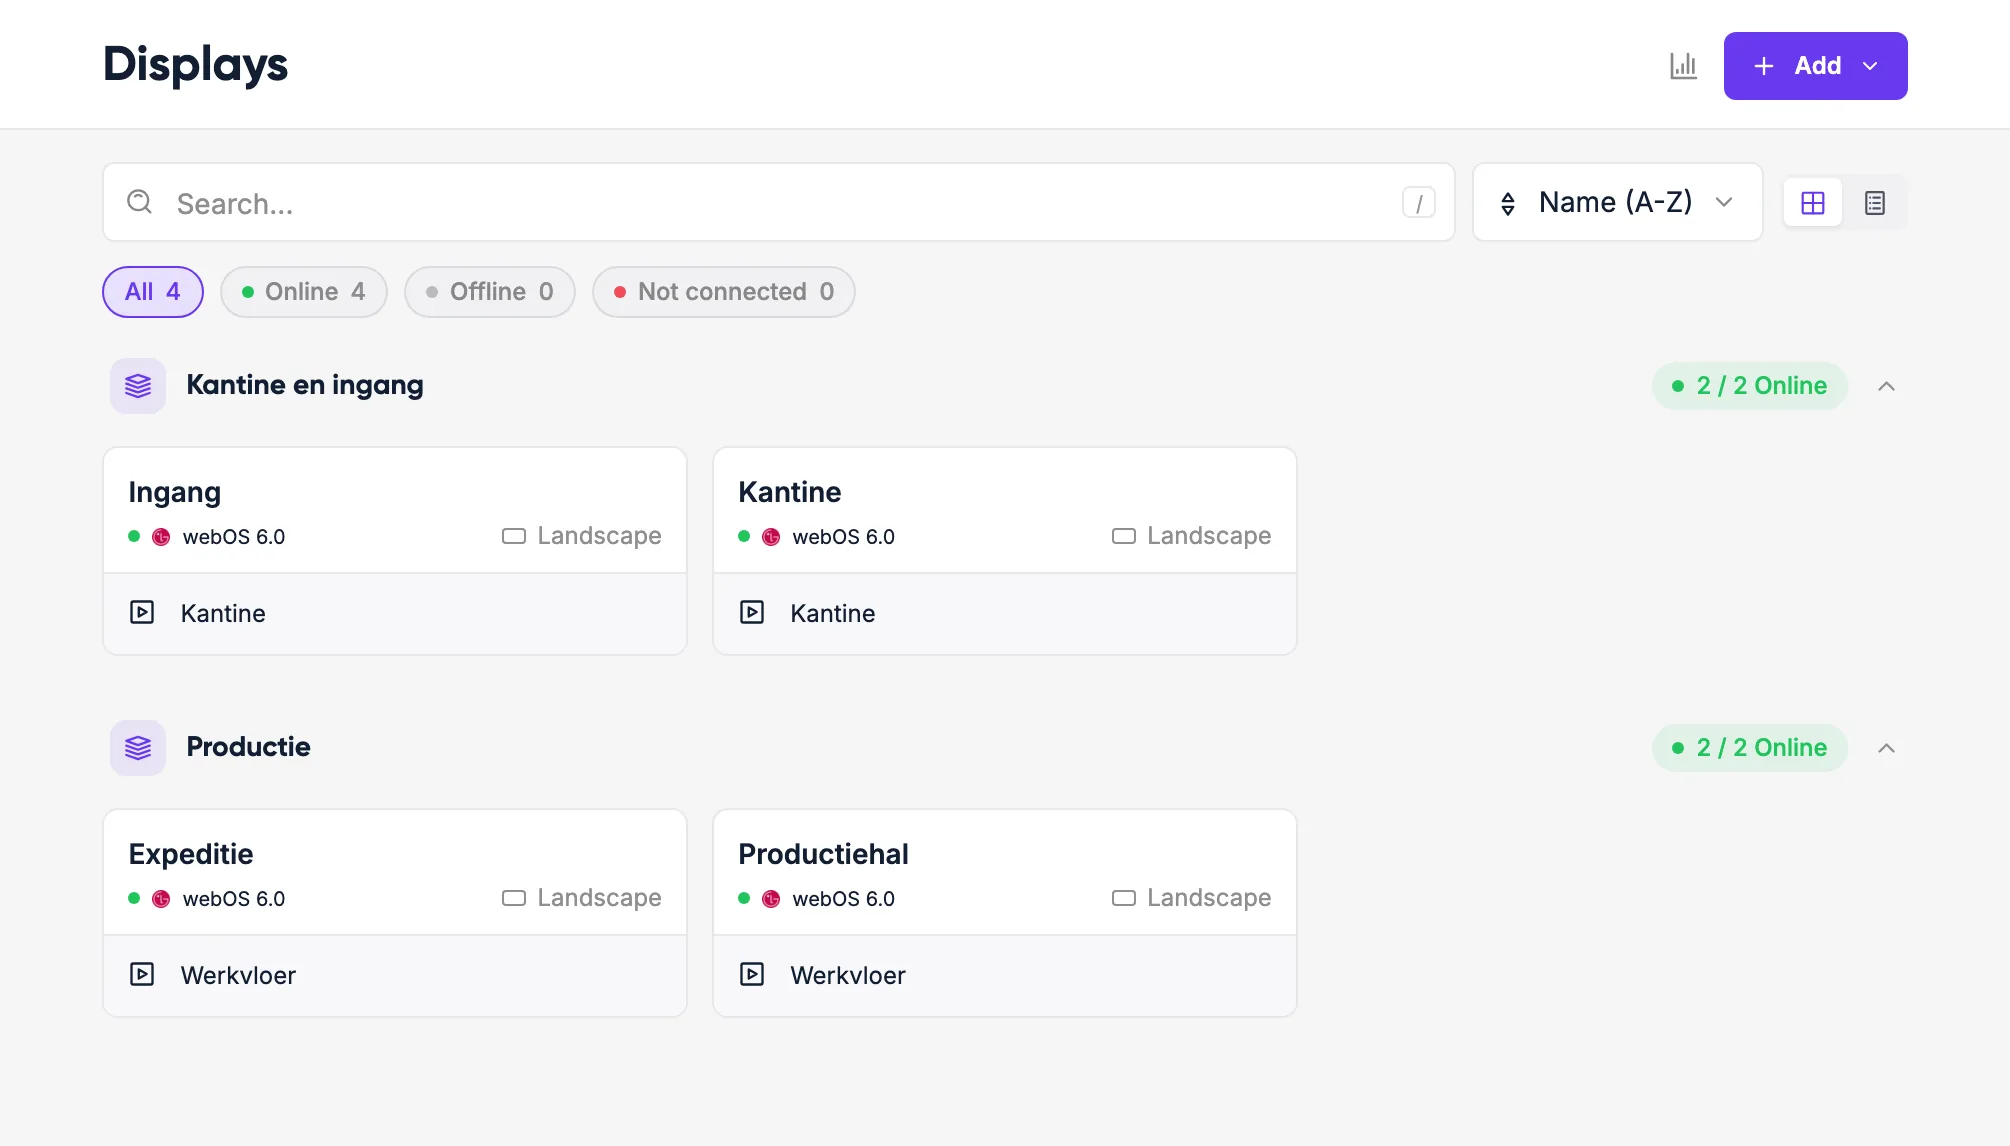Select the All 4 filter tab
This screenshot has height=1146, width=2010.
[153, 292]
